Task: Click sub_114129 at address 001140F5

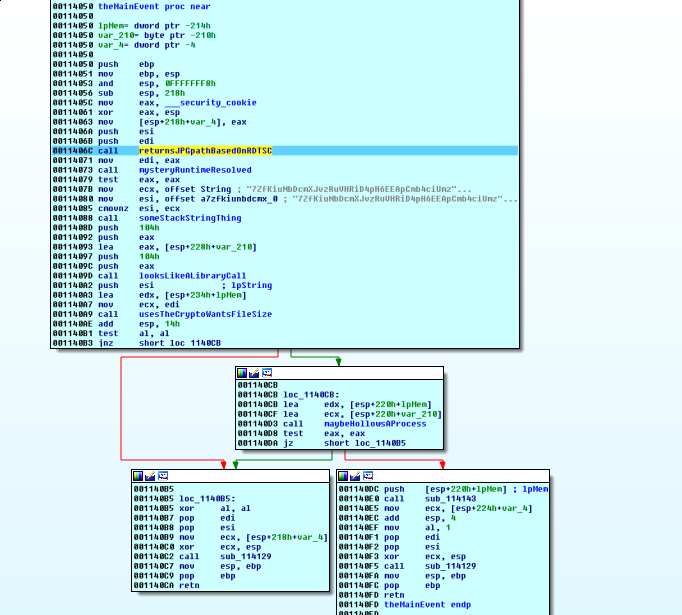Action: [x=450, y=566]
